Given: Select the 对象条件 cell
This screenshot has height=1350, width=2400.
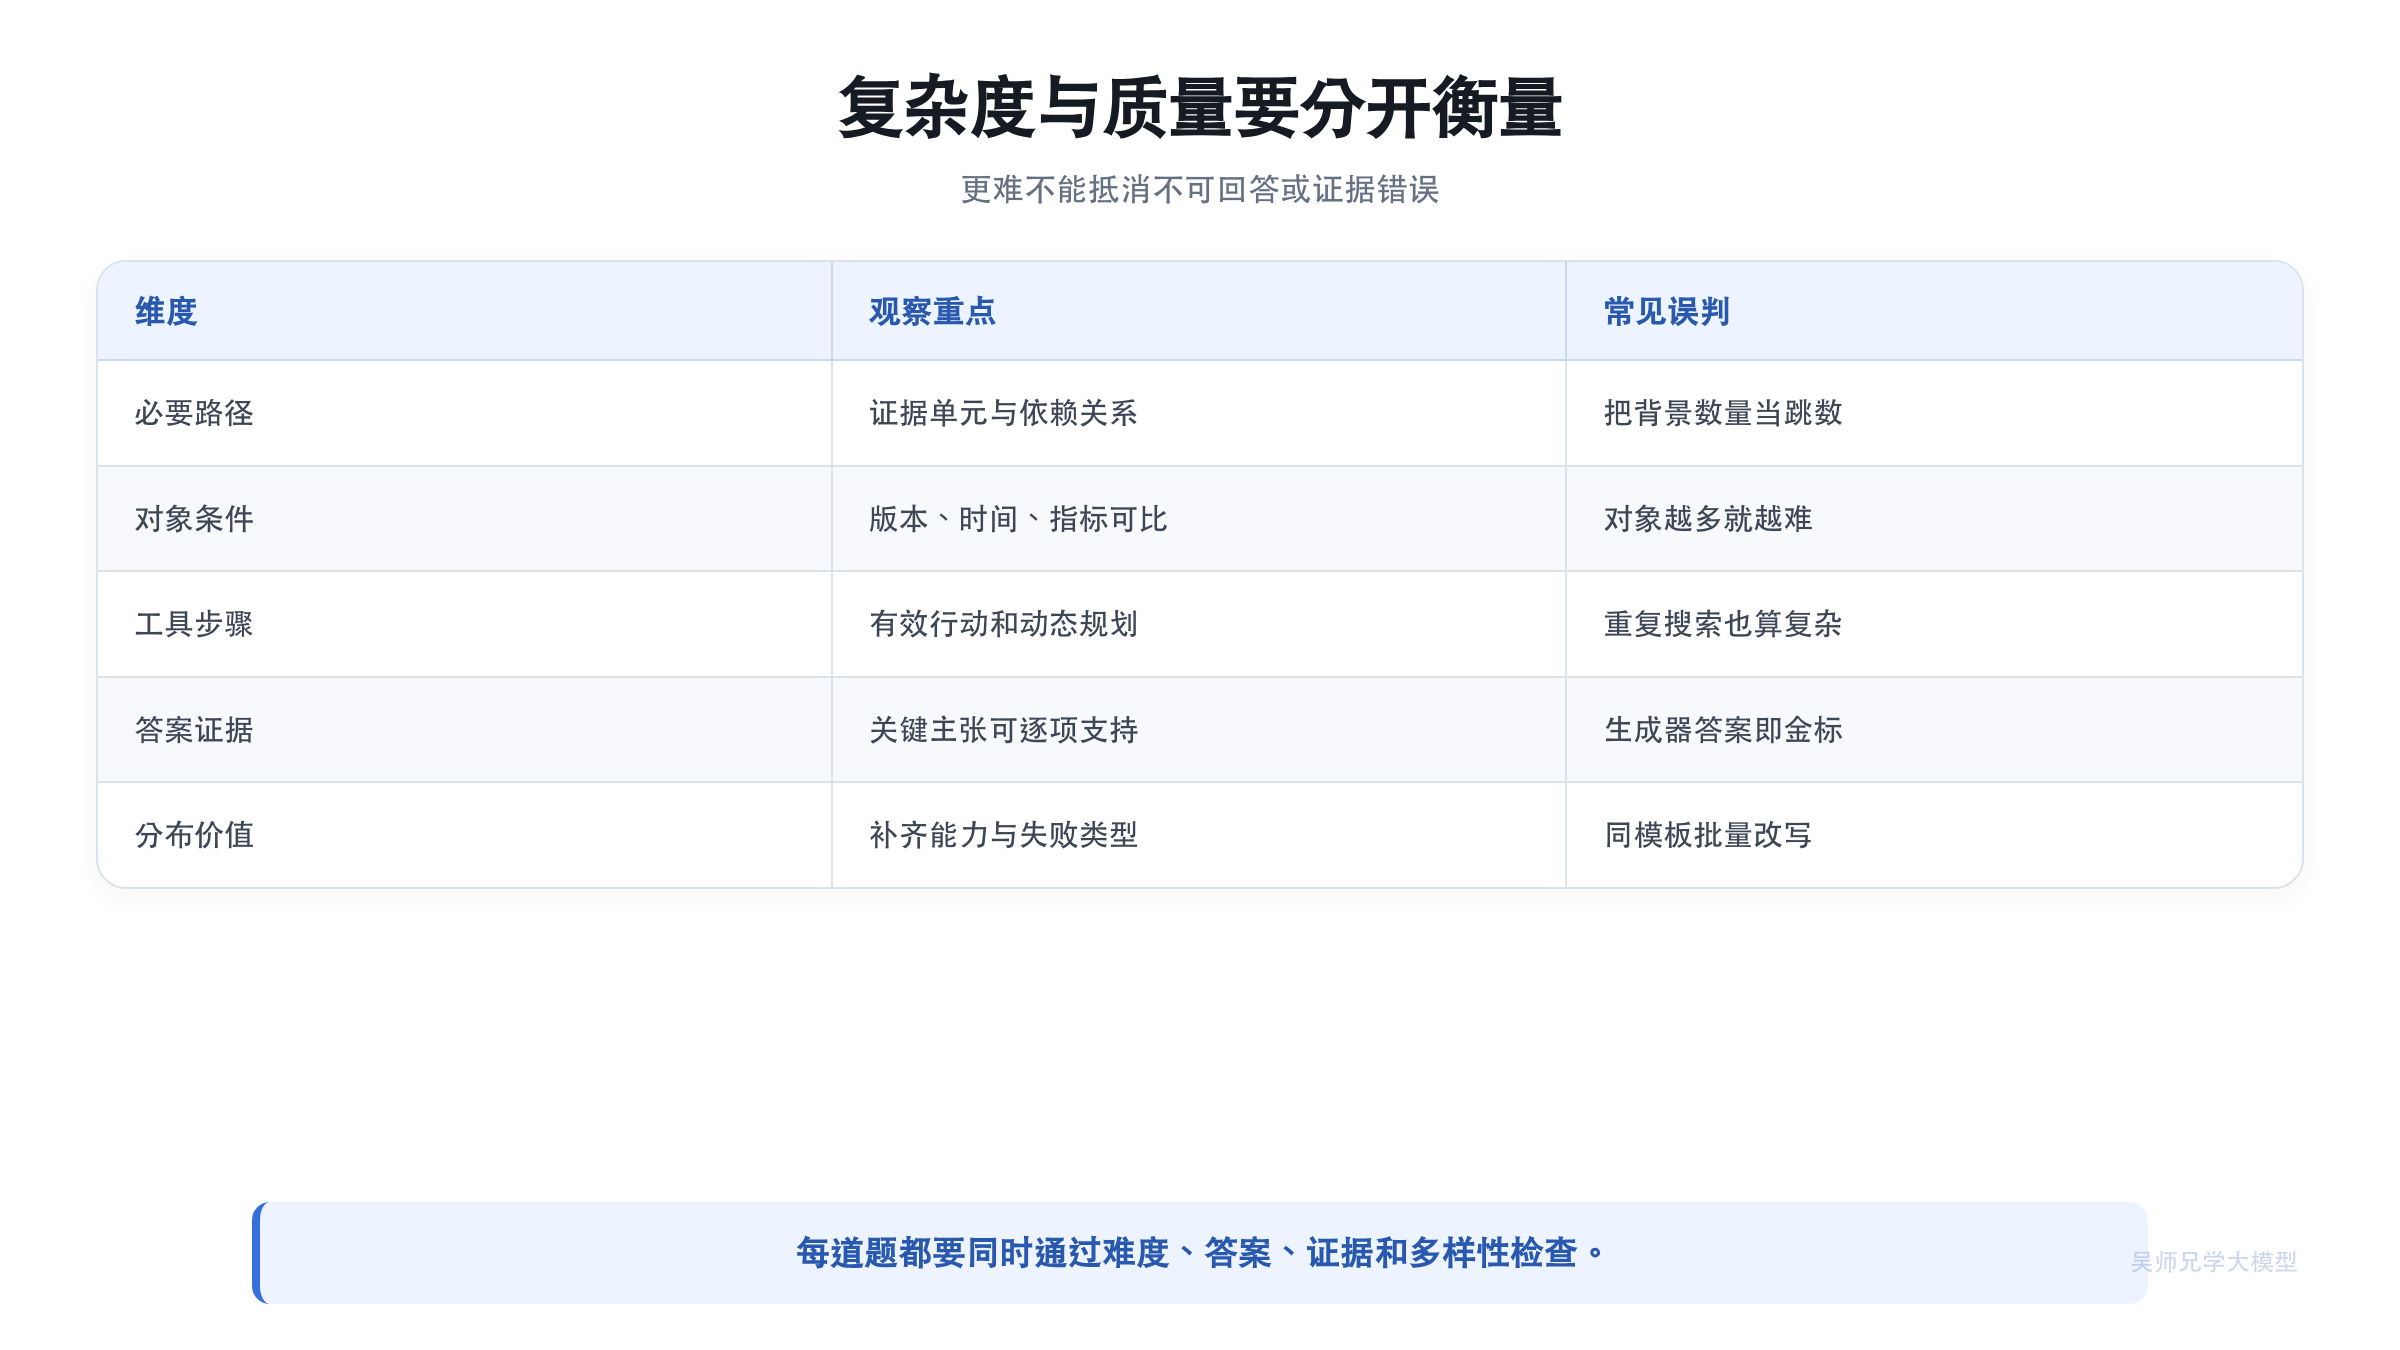Looking at the screenshot, I should [465, 519].
